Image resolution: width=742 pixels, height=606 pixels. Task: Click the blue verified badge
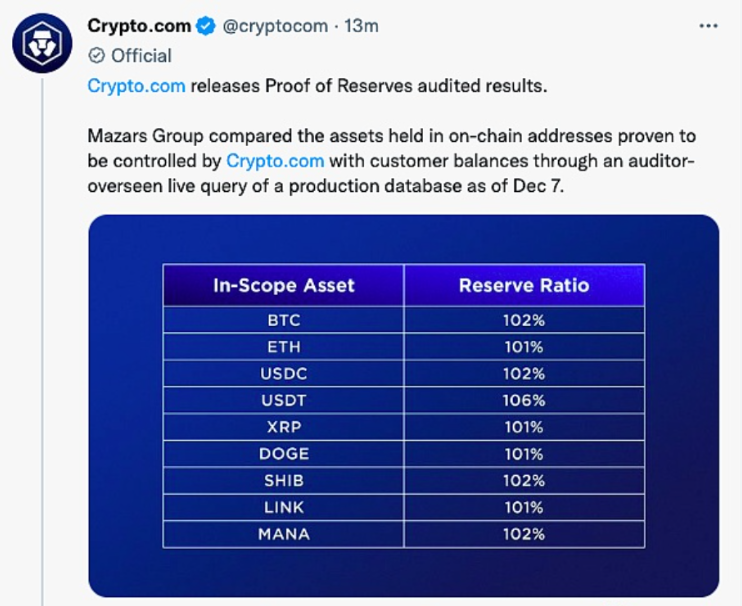[204, 26]
